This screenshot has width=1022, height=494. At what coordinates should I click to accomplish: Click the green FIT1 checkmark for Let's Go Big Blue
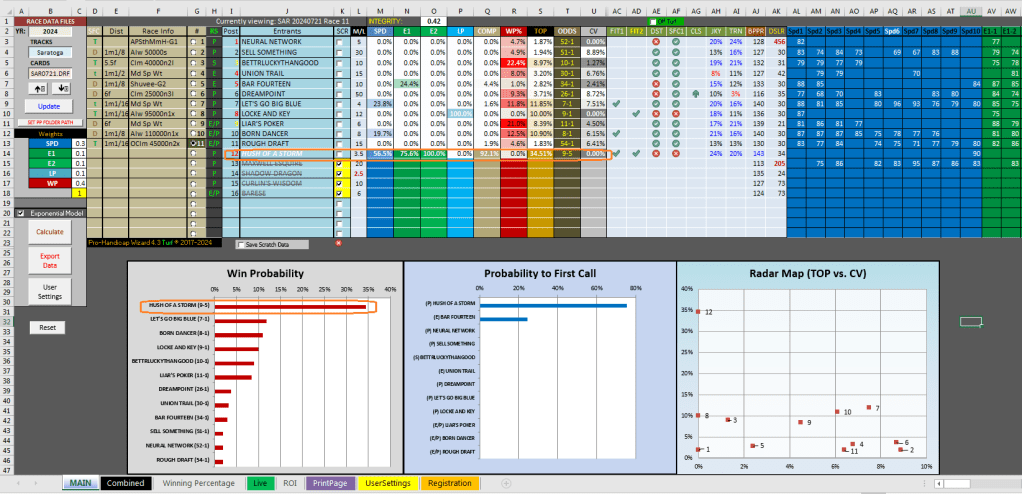coord(616,103)
